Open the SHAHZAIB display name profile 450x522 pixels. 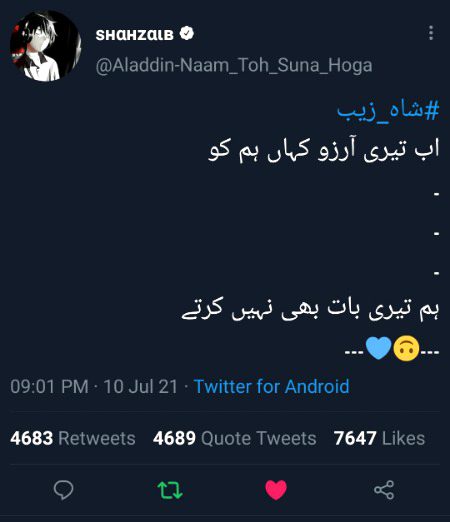tap(135, 34)
